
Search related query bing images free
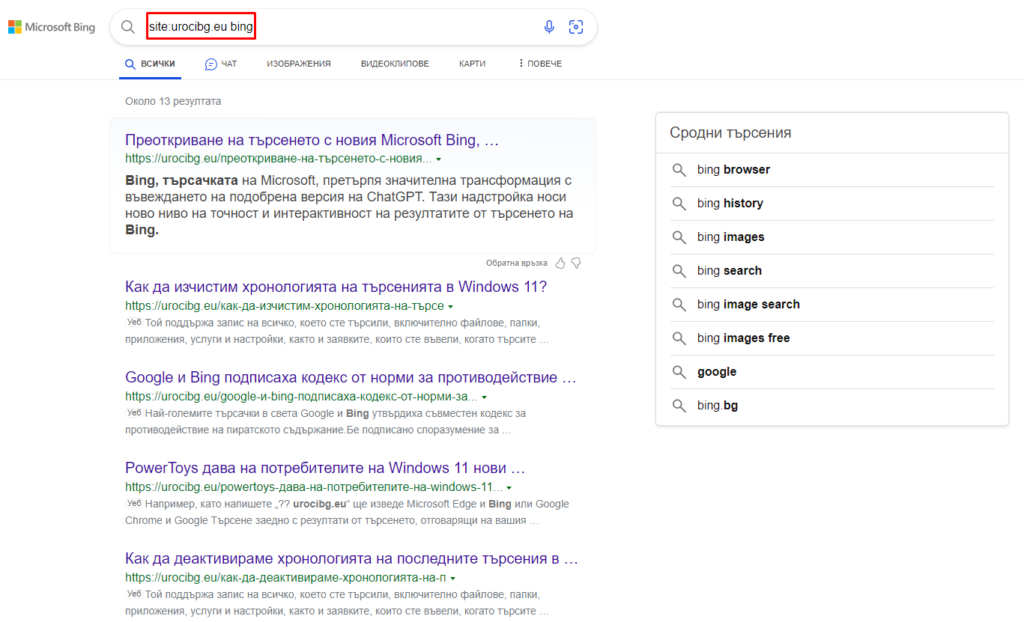(743, 338)
